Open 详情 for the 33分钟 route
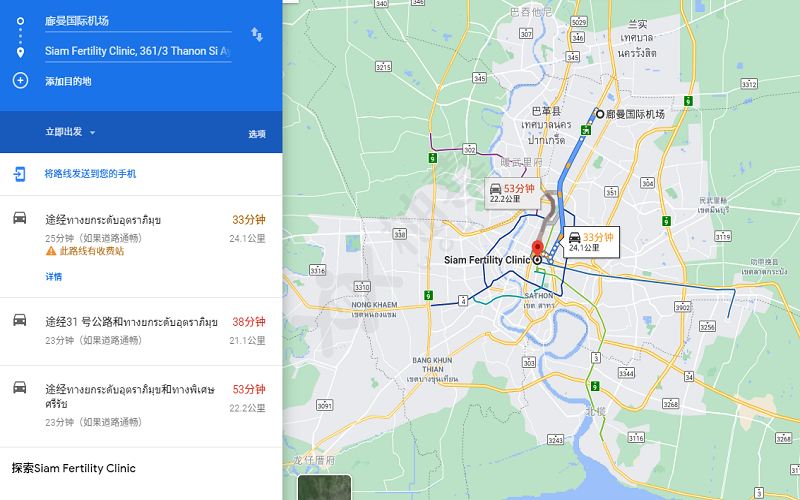The width and height of the screenshot is (800, 500). point(54,277)
